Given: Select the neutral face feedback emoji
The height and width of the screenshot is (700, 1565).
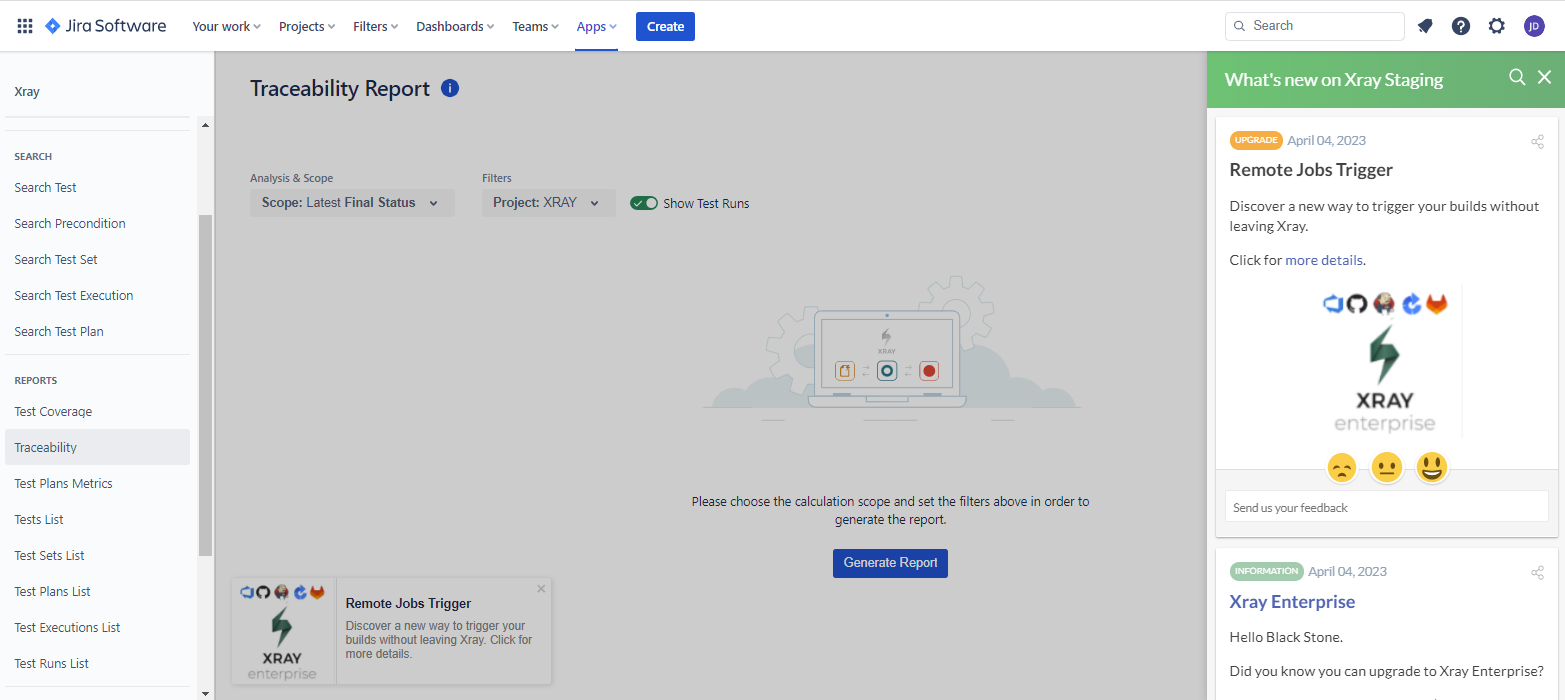Looking at the screenshot, I should (1386, 467).
